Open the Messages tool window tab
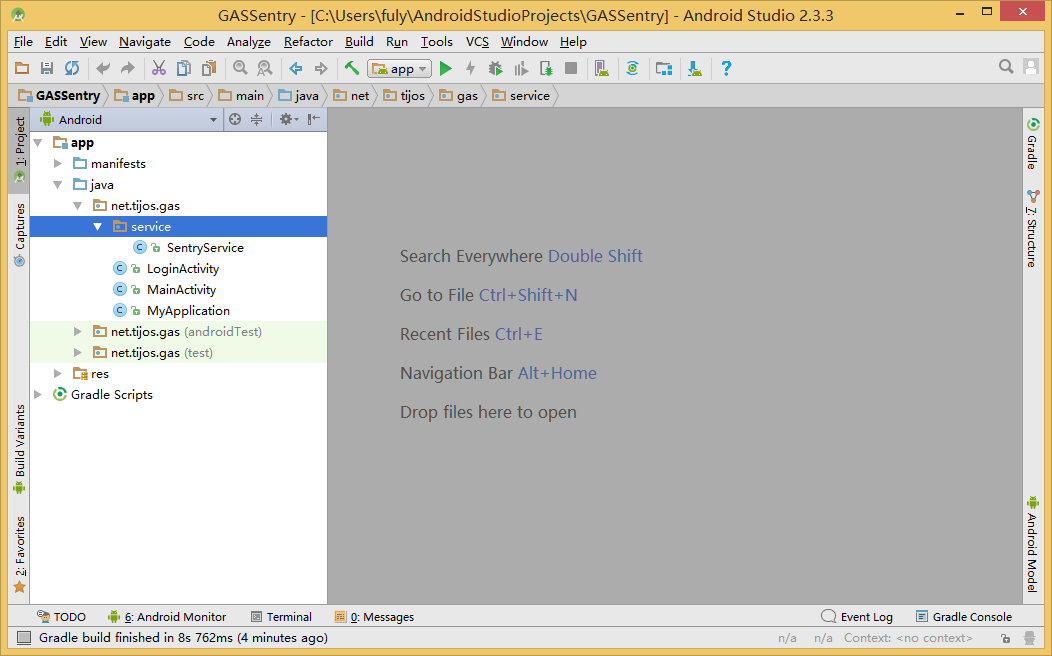 pos(374,617)
